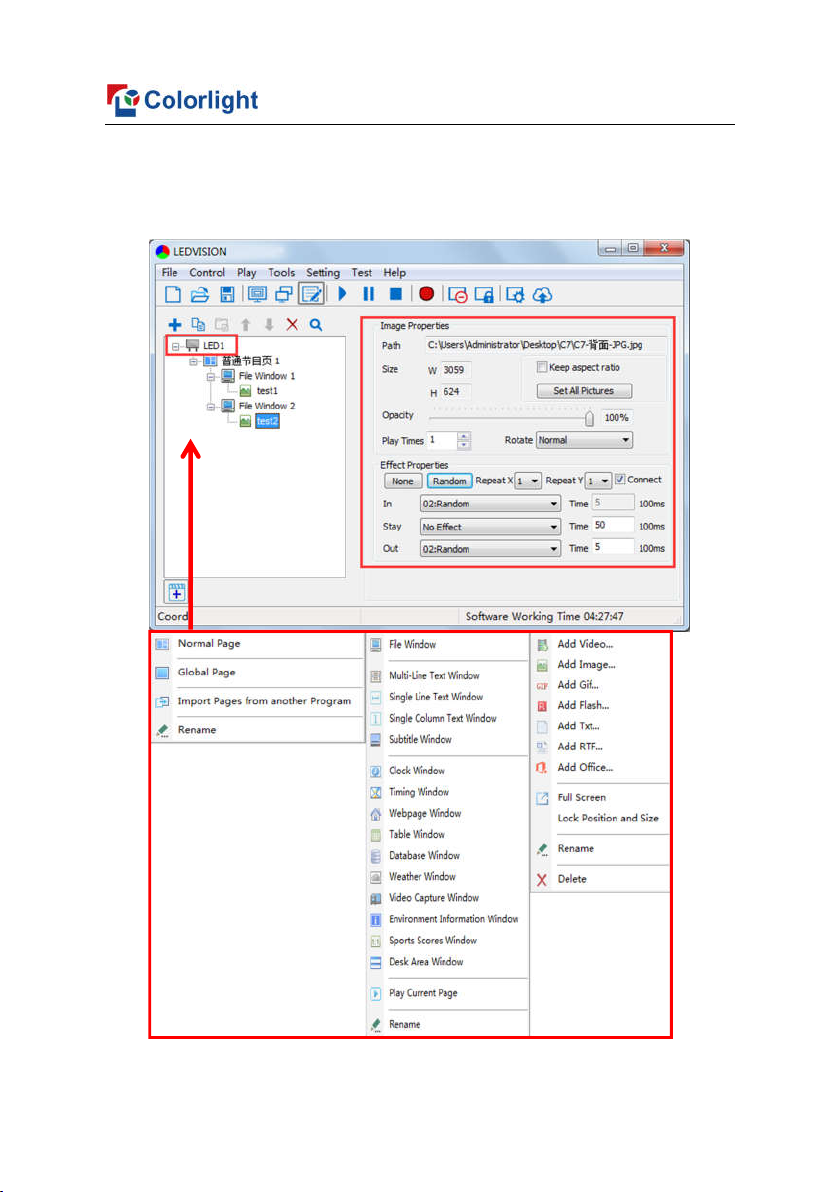The image size is (840, 1192).
Task: Click the add page button below the tree
Action: [176, 591]
